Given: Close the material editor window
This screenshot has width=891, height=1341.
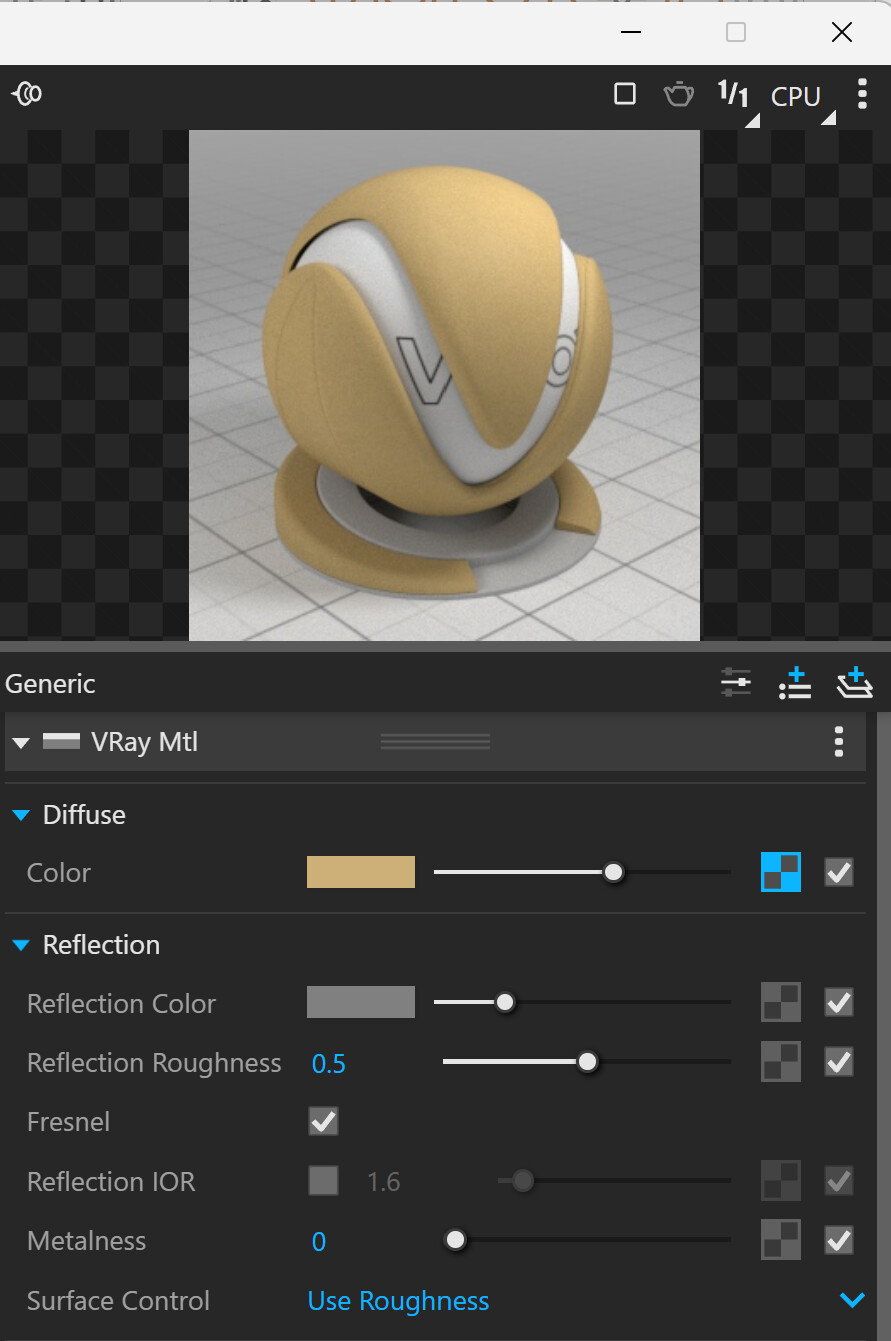Looking at the screenshot, I should (842, 32).
